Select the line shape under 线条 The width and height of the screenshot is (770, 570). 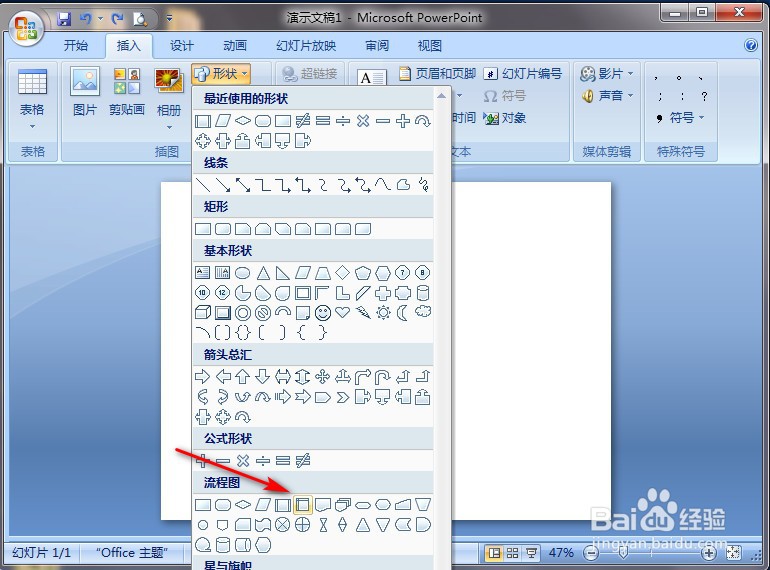[203, 185]
